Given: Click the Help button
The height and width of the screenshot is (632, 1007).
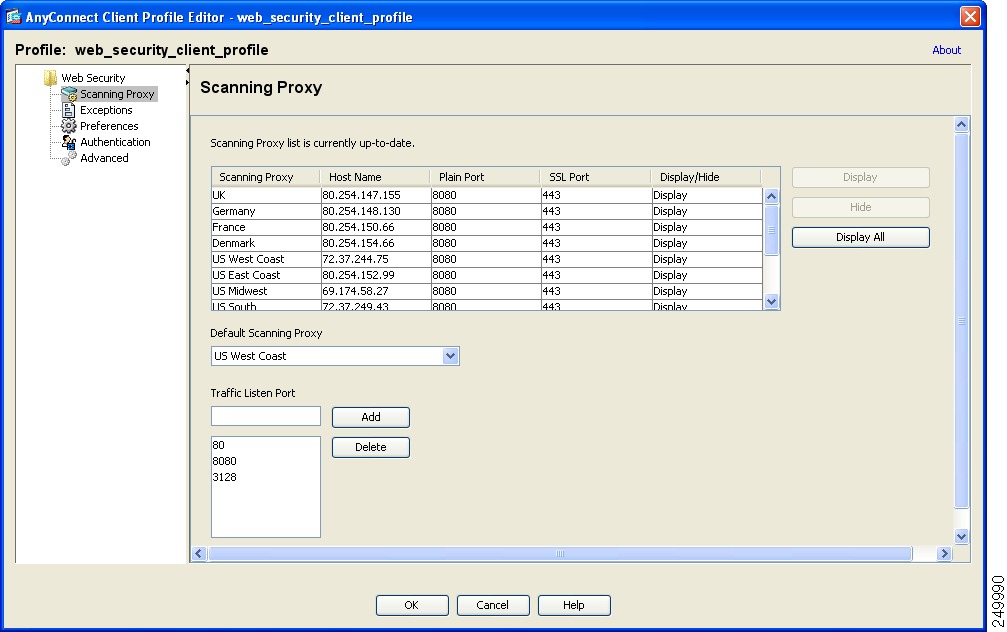Looking at the screenshot, I should point(574,605).
